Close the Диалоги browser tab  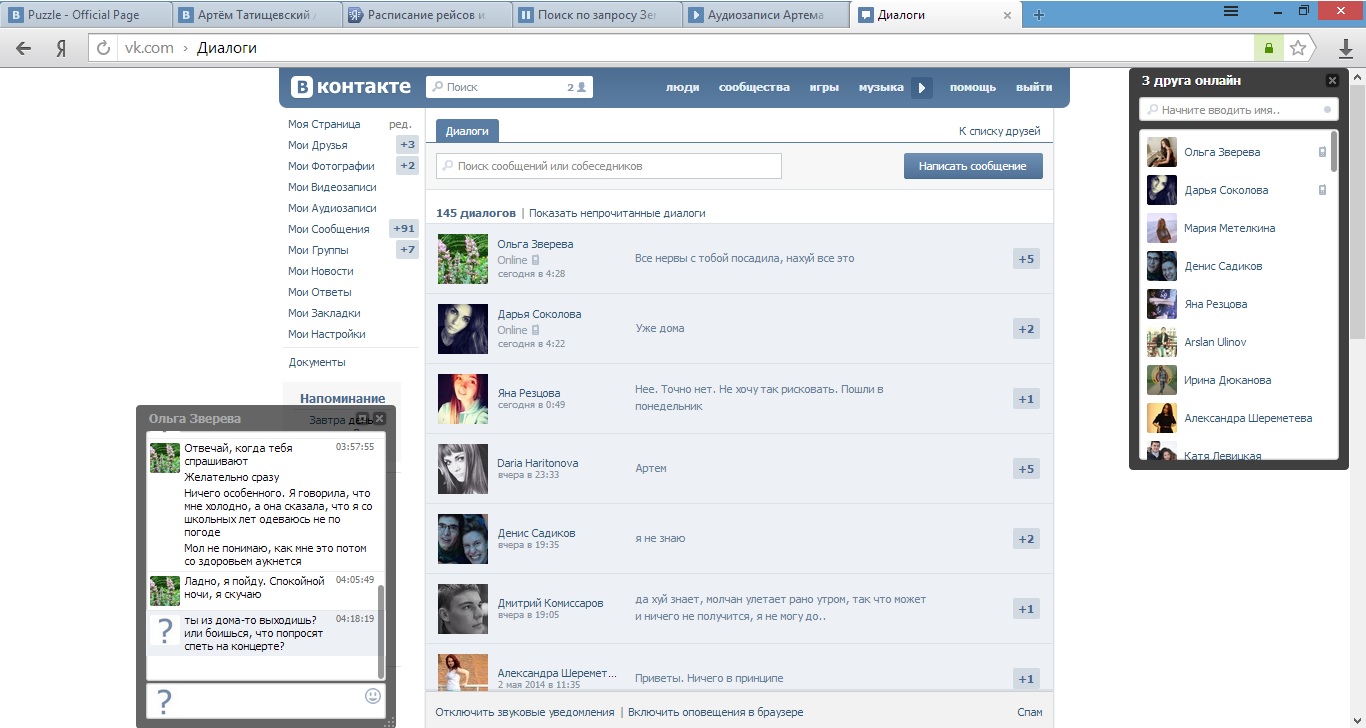pyautogui.click(x=1008, y=15)
